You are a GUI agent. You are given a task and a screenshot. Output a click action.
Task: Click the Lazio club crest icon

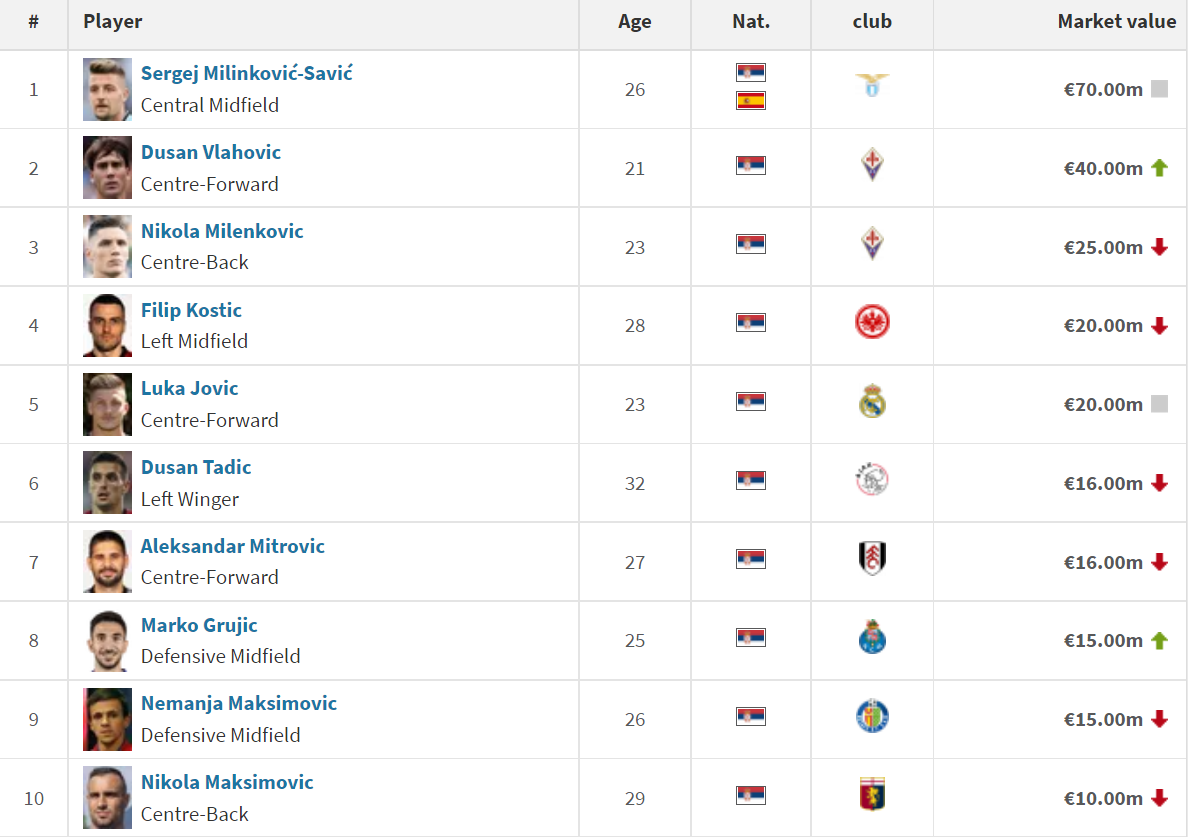click(872, 86)
